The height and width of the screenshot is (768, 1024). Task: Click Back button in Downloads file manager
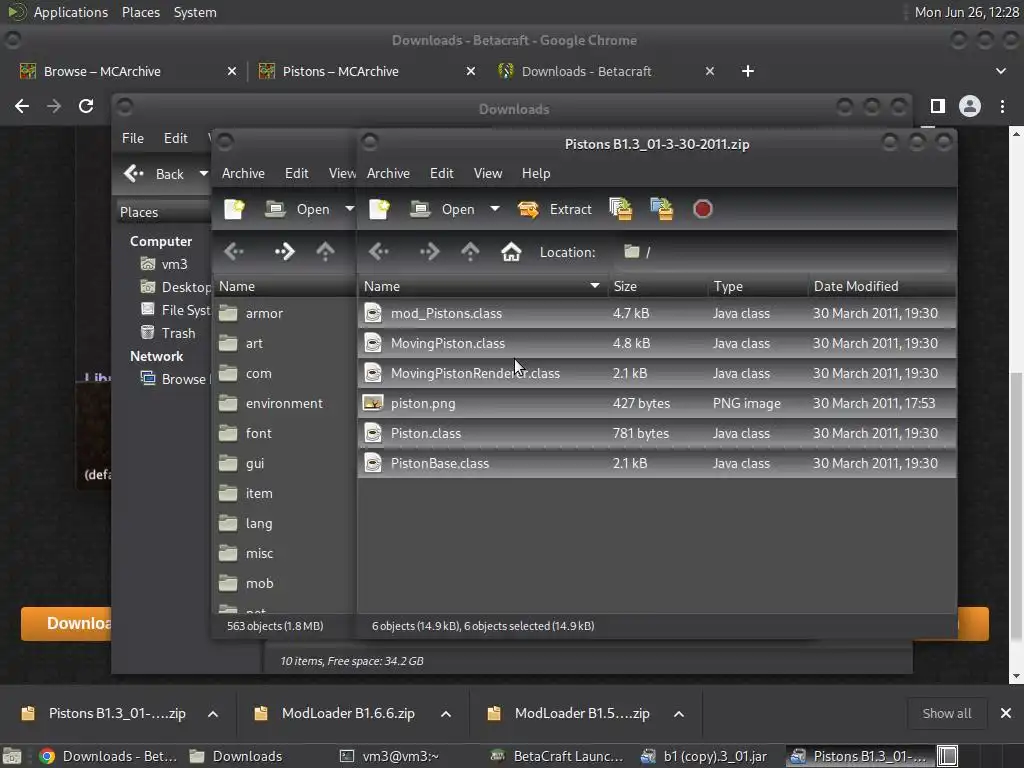click(x=154, y=174)
